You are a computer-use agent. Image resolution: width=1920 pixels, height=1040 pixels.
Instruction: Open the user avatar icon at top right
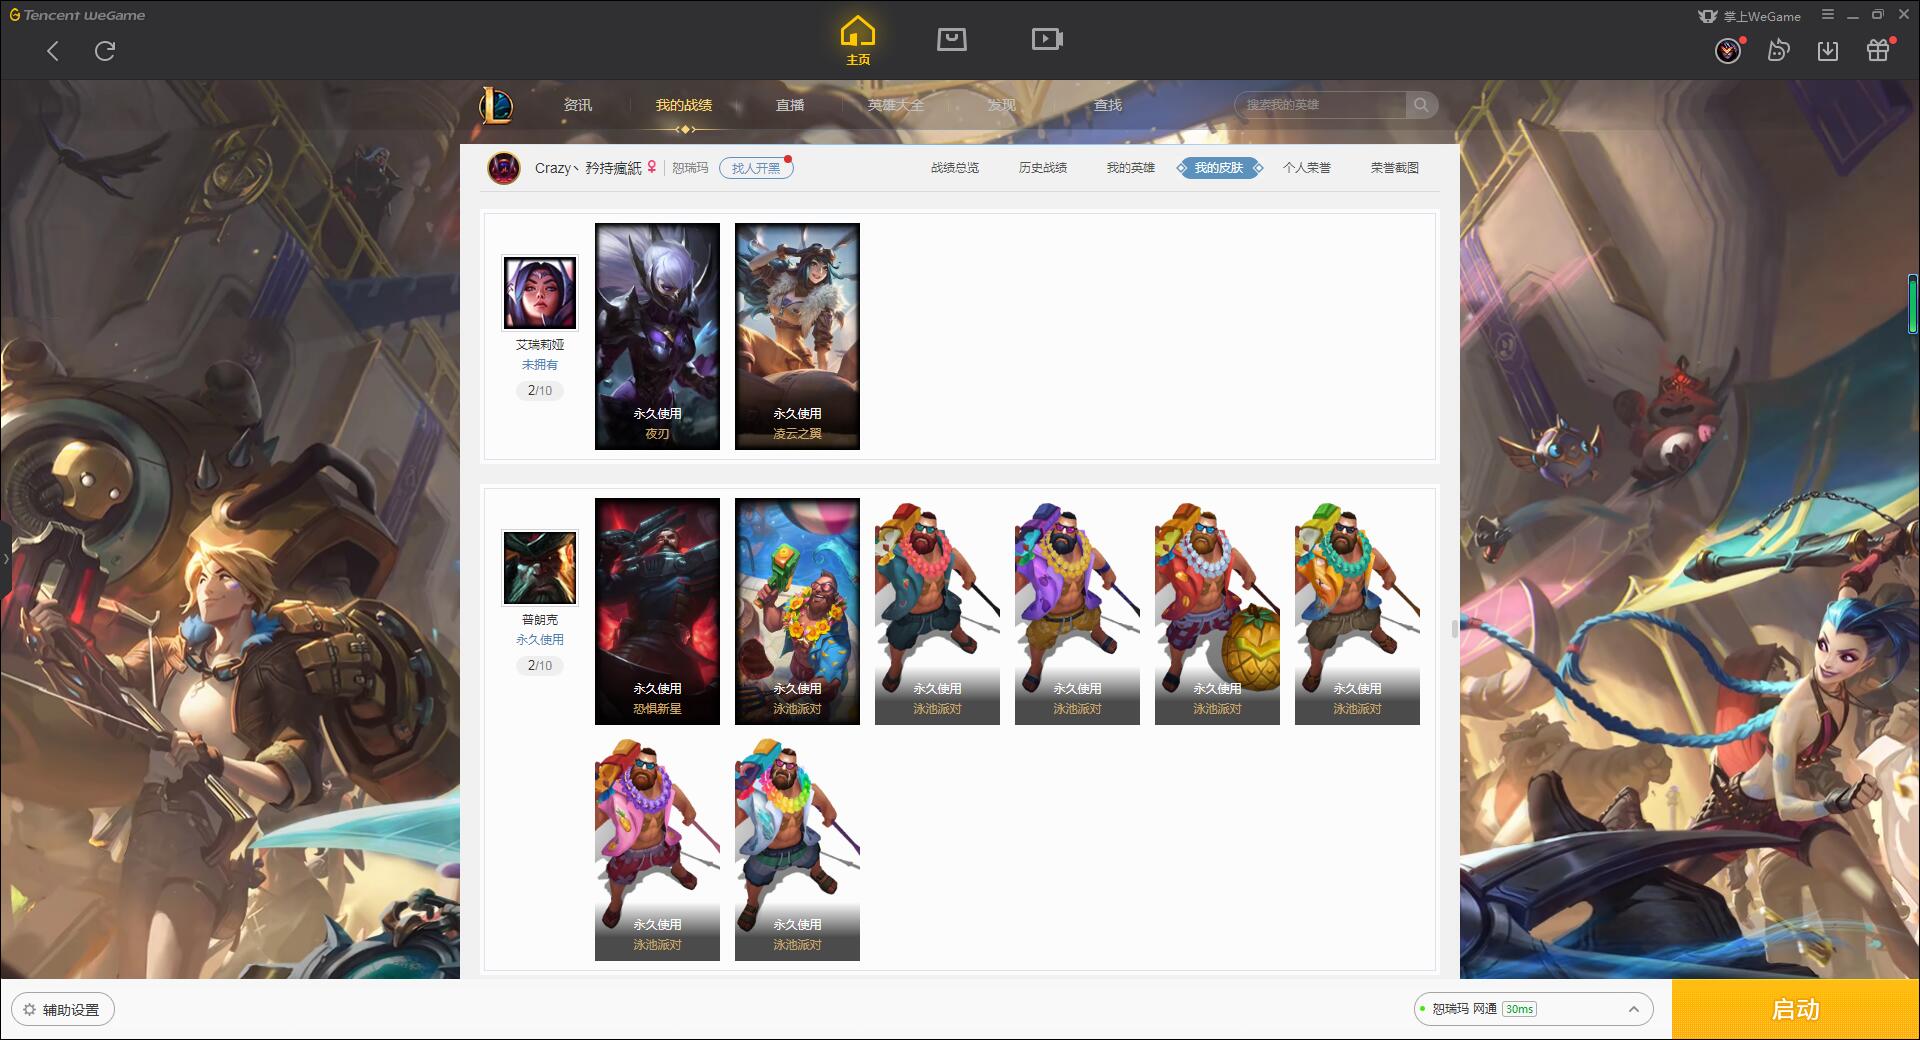tap(1728, 51)
